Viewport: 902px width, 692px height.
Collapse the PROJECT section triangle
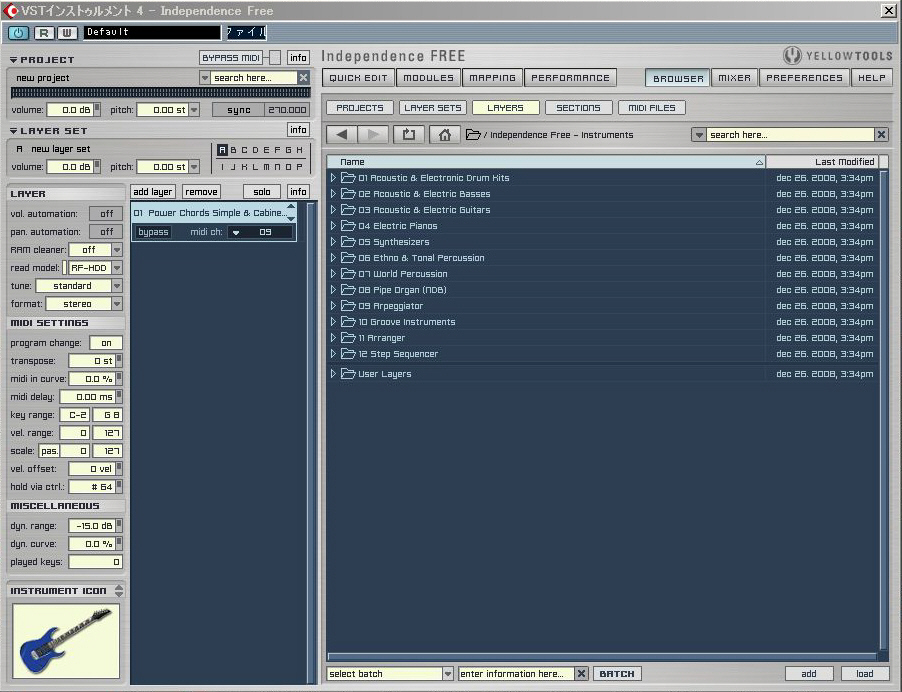pos(13,60)
